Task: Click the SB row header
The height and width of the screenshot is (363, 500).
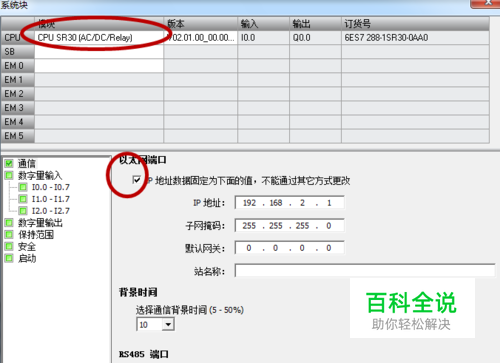Action: pos(18,52)
